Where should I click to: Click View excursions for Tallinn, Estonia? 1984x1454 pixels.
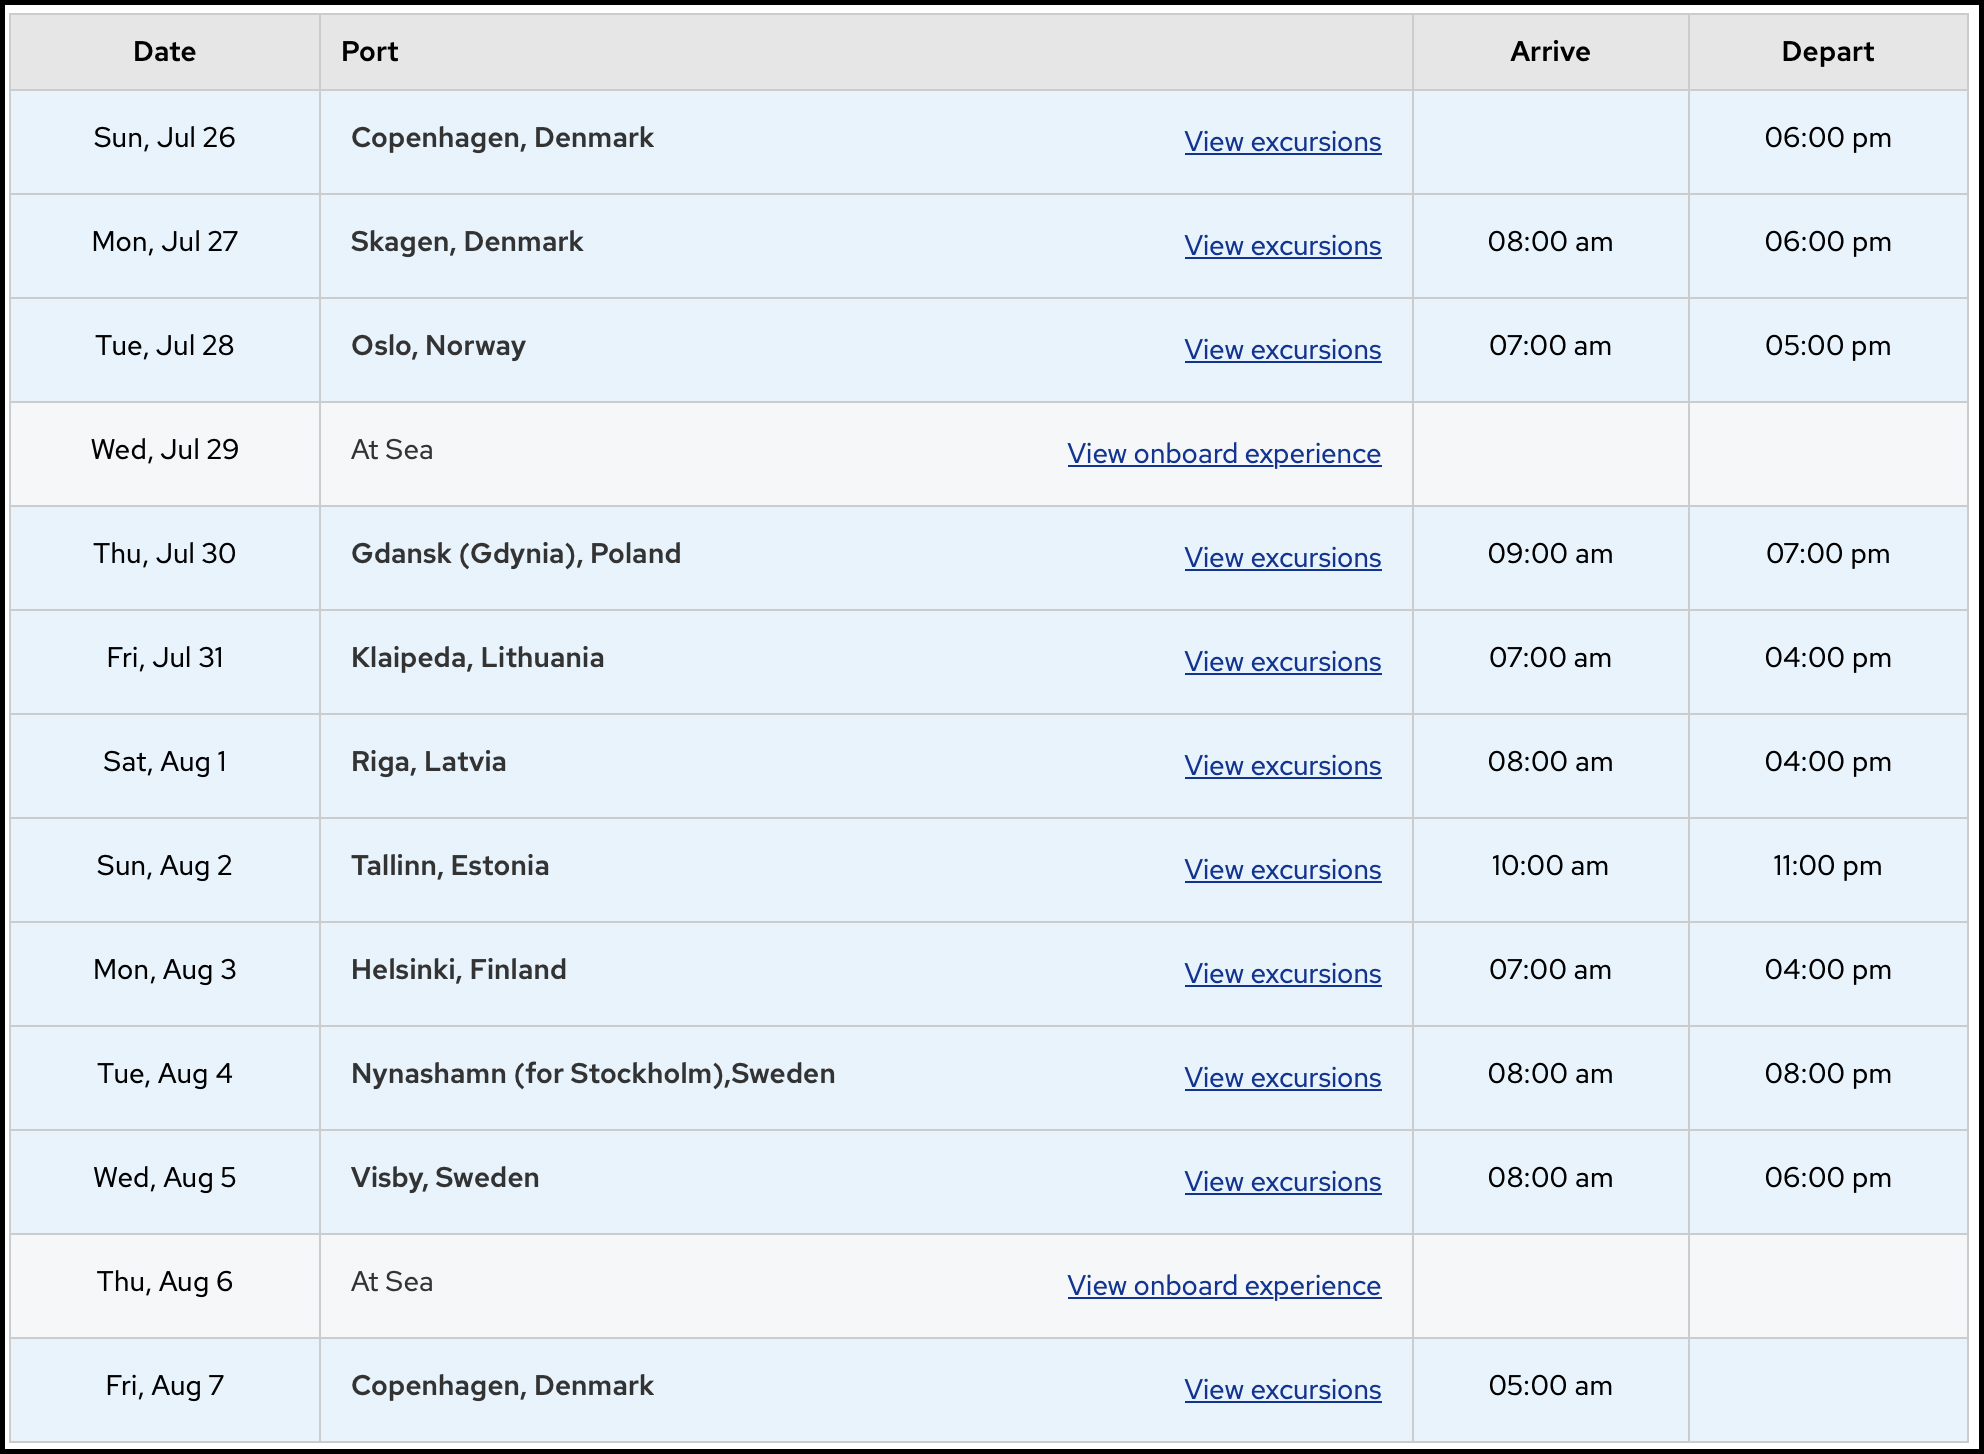[1282, 870]
